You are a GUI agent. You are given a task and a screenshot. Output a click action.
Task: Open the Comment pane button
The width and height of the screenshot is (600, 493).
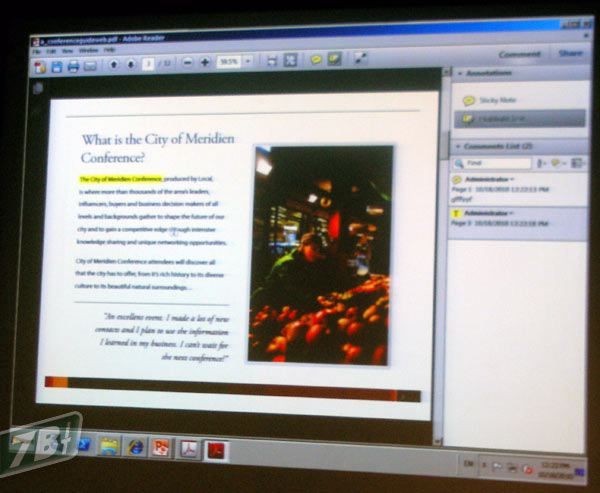[519, 54]
